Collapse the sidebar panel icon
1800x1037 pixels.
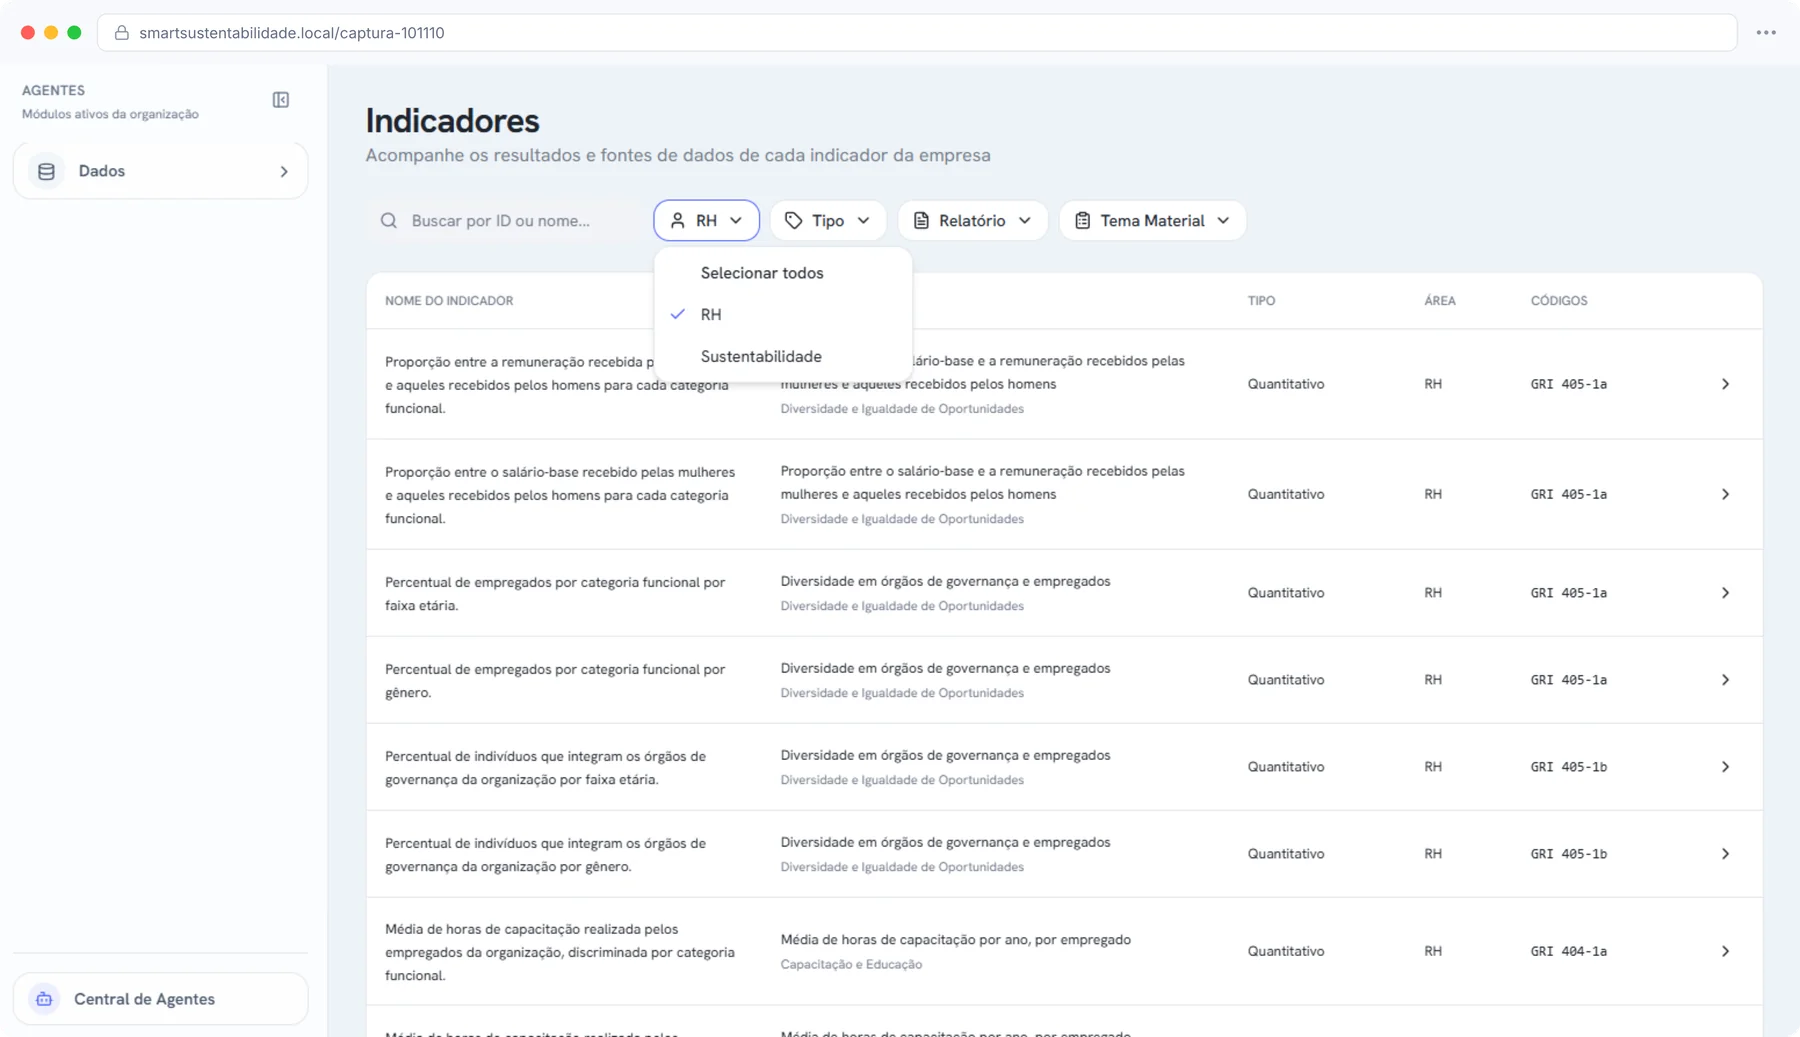pyautogui.click(x=281, y=100)
